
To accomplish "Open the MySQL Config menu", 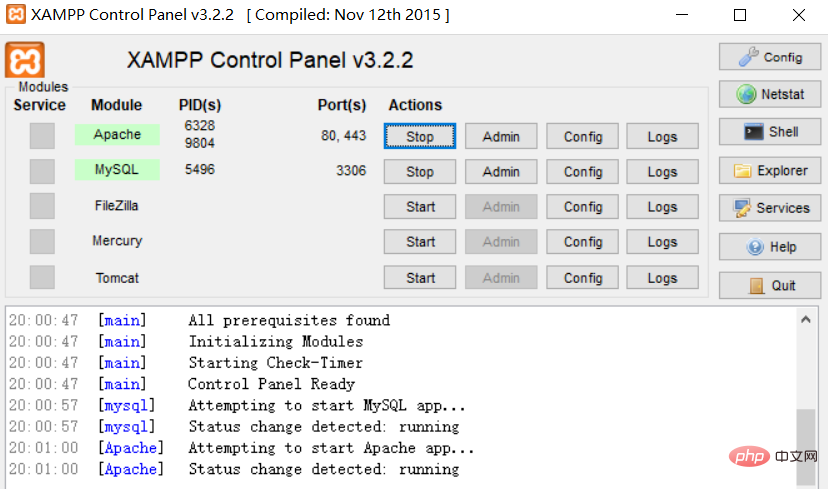I will (x=582, y=172).
